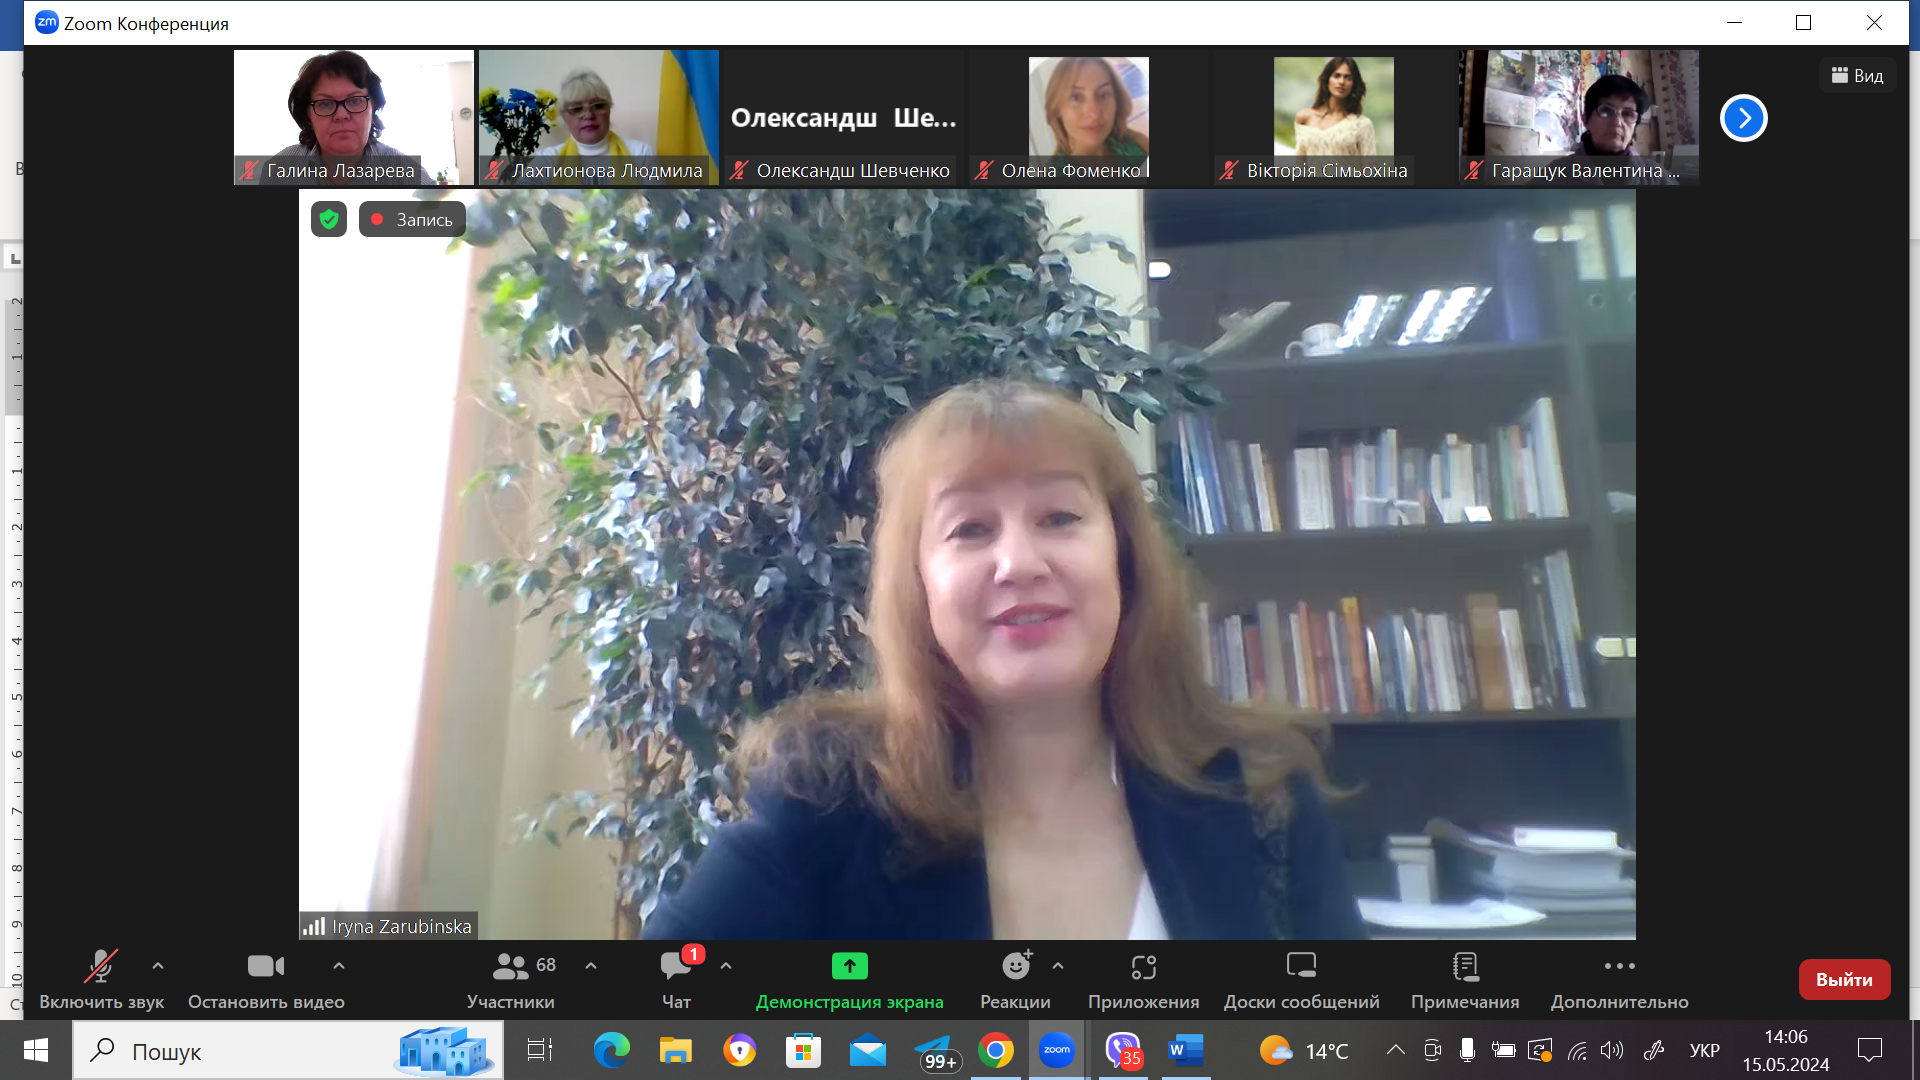Click the Запись recording indicator
Image resolution: width=1920 pixels, height=1080 pixels.
click(412, 219)
